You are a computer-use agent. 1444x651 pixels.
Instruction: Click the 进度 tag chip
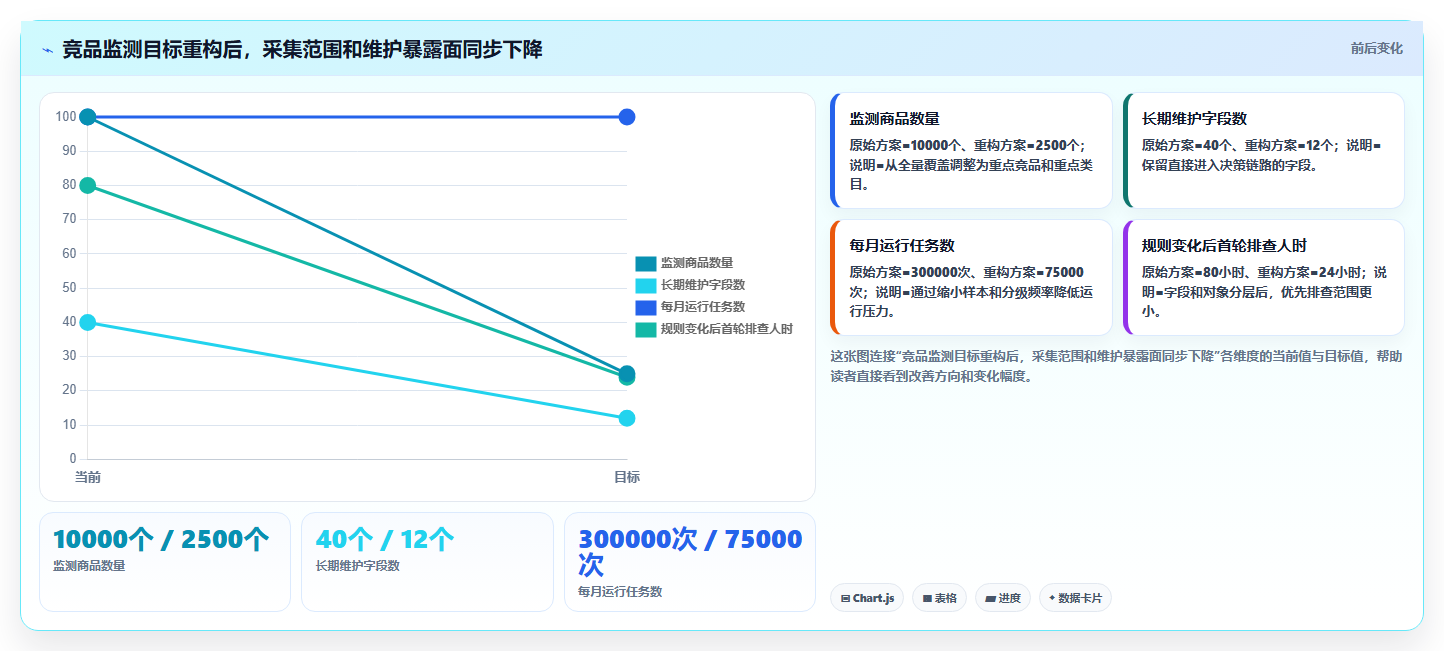click(x=1003, y=598)
